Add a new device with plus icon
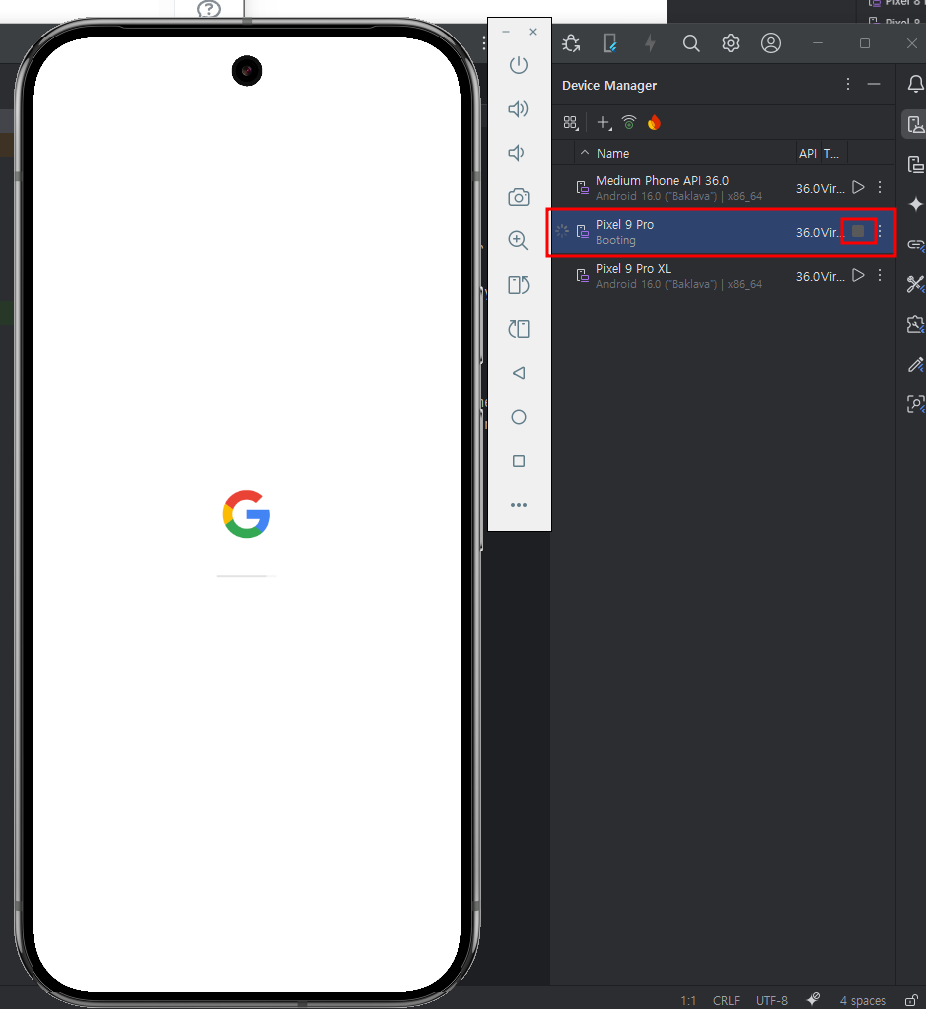The image size is (926, 1009). [x=604, y=123]
